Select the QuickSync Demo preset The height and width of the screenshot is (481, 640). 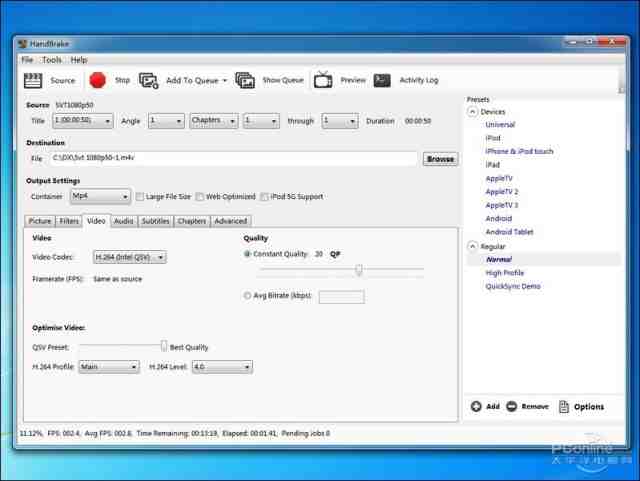513,286
